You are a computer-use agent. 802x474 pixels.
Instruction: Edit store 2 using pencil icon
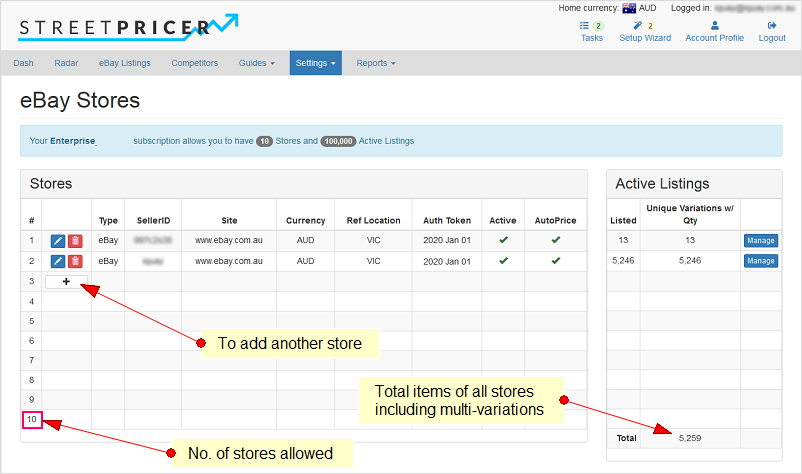pos(58,261)
